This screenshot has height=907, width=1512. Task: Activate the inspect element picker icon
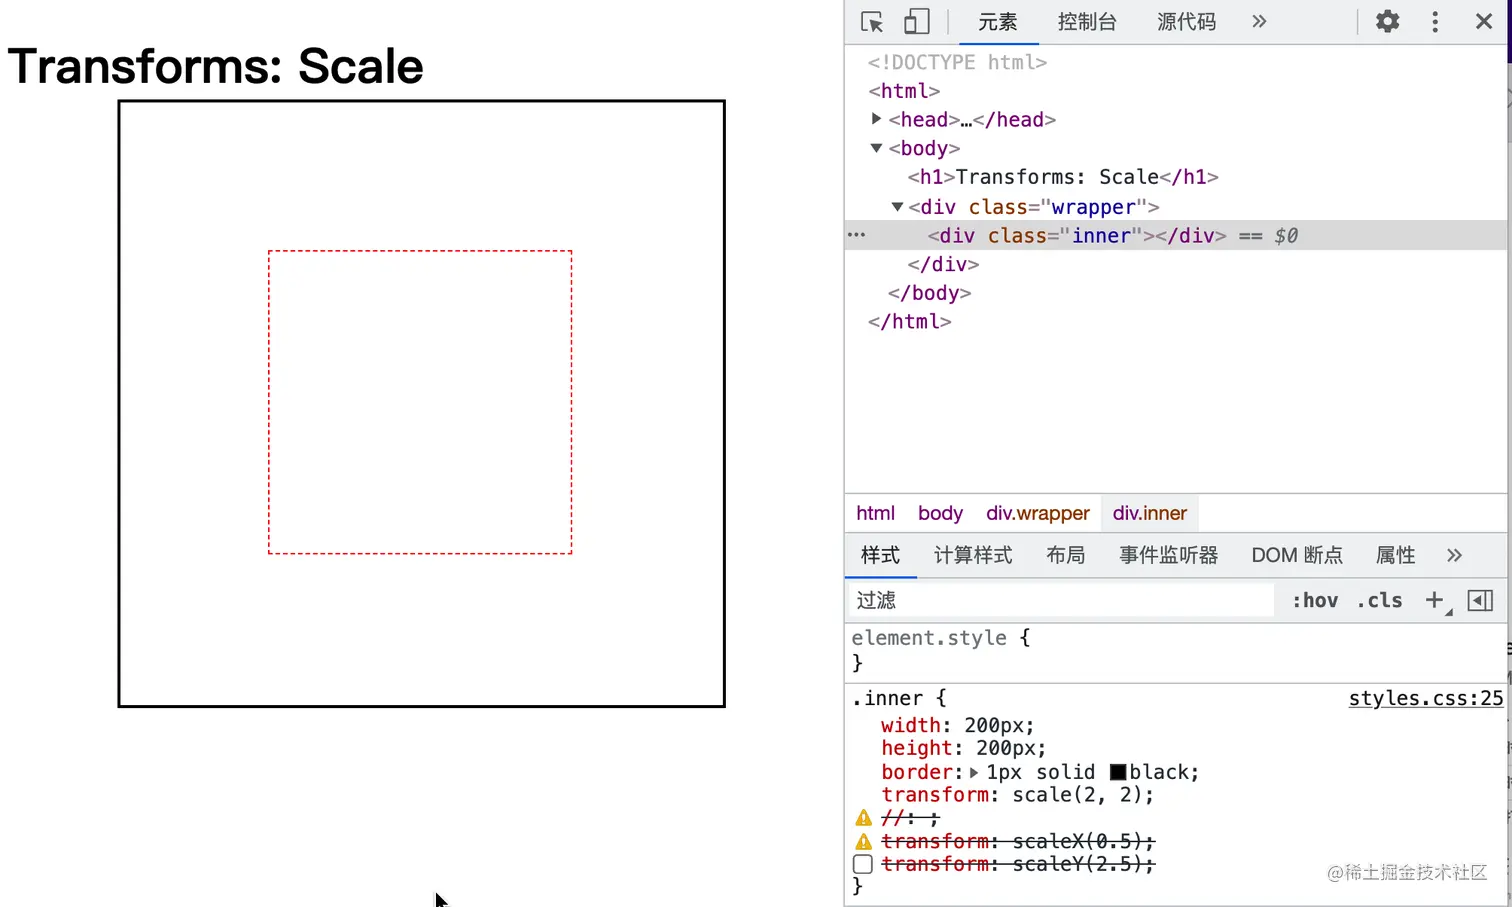point(872,22)
